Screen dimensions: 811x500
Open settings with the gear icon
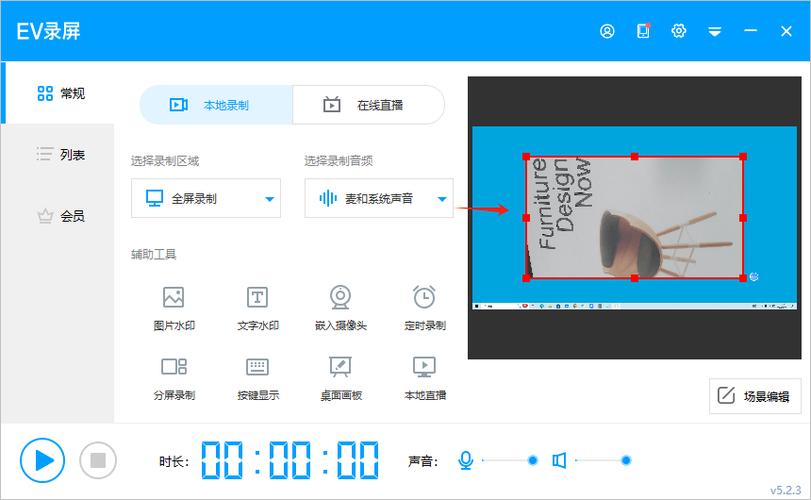[679, 31]
